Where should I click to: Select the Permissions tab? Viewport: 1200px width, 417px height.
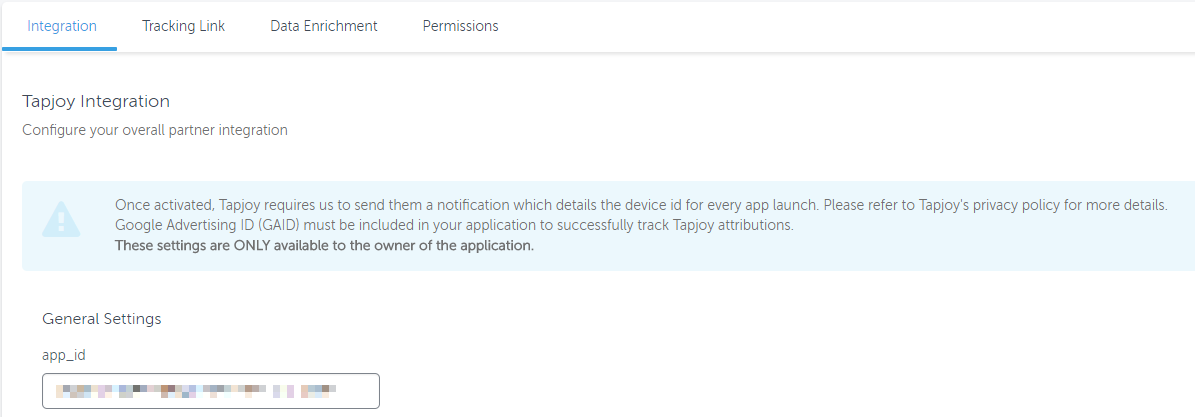460,26
